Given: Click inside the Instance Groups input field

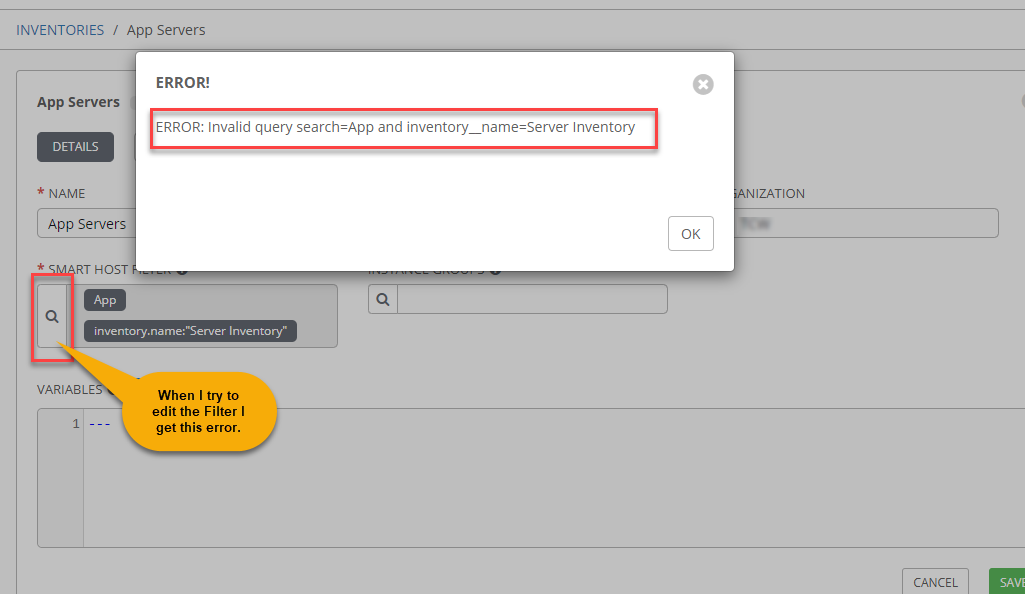Looking at the screenshot, I should [x=532, y=299].
